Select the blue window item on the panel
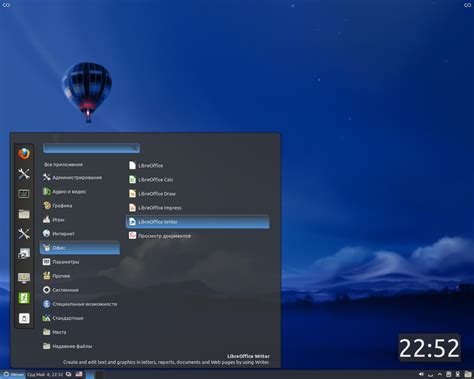The width and height of the screenshot is (474, 379). pos(90,374)
